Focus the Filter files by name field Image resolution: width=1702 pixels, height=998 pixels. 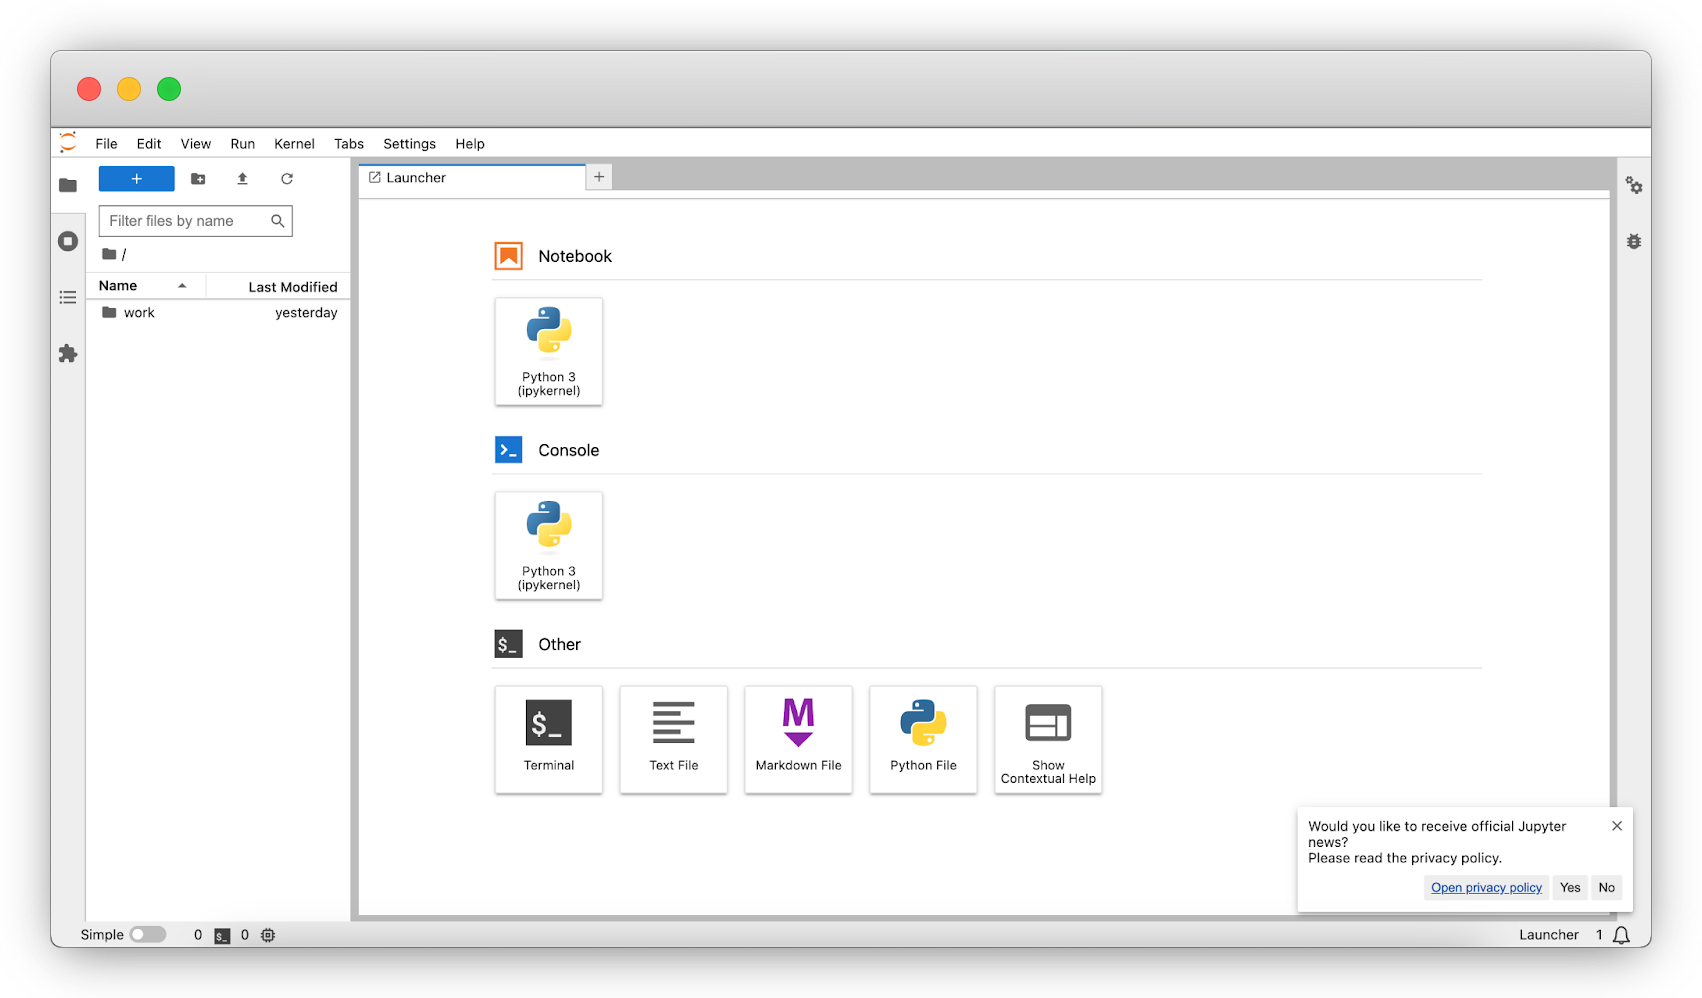click(x=186, y=221)
